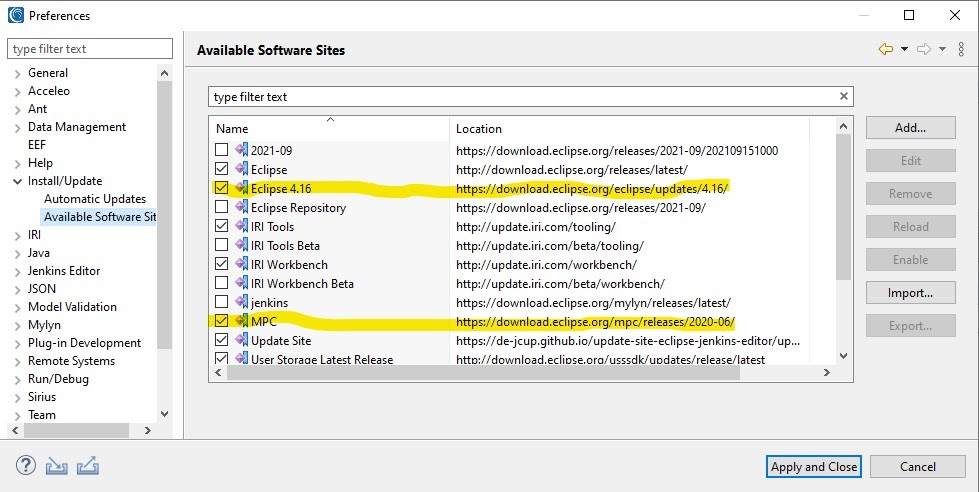Go back with the yellow arrow icon

pos(885,49)
